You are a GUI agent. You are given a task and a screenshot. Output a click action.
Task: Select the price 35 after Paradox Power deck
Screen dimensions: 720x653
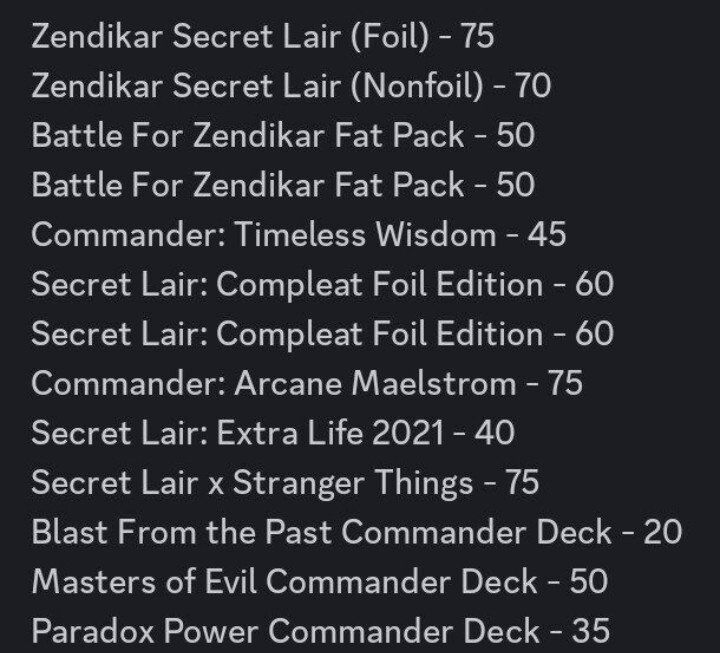click(x=590, y=631)
